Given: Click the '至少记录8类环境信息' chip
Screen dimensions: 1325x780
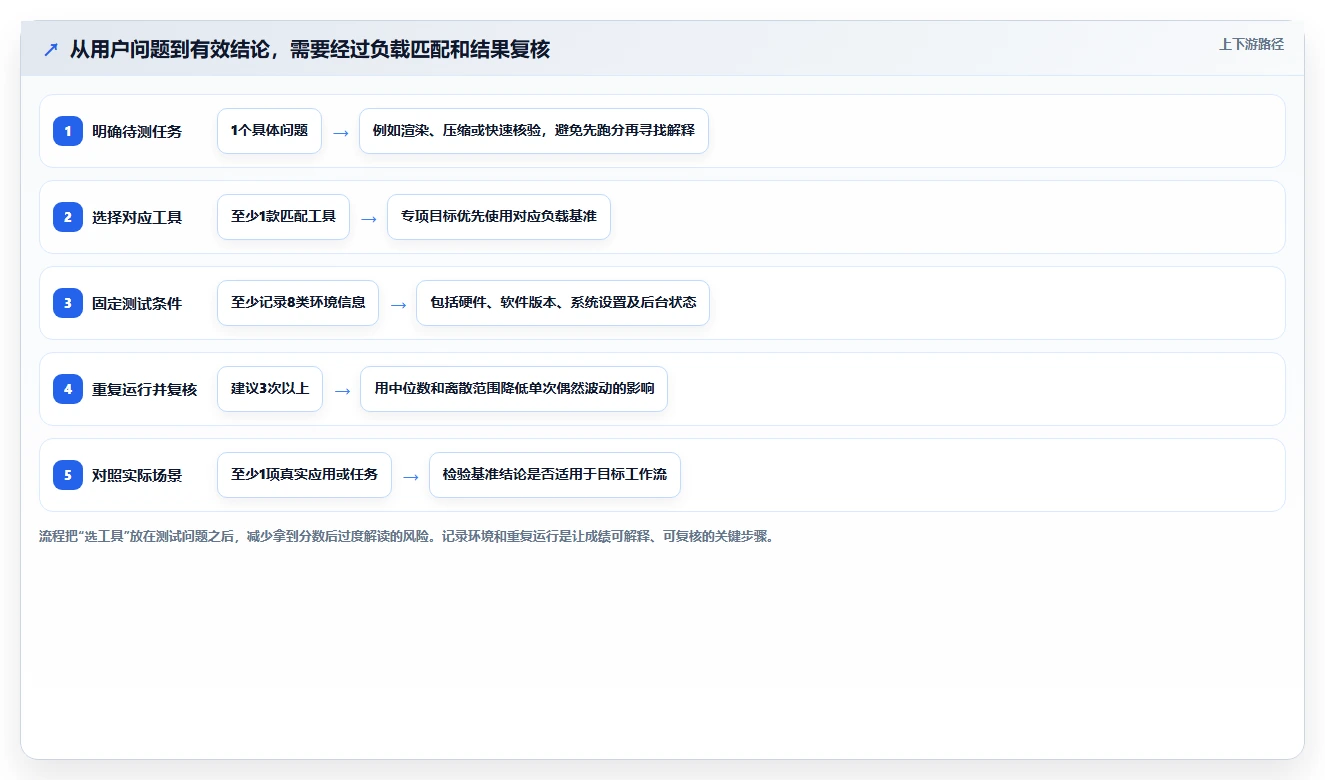Looking at the screenshot, I should pos(298,303).
